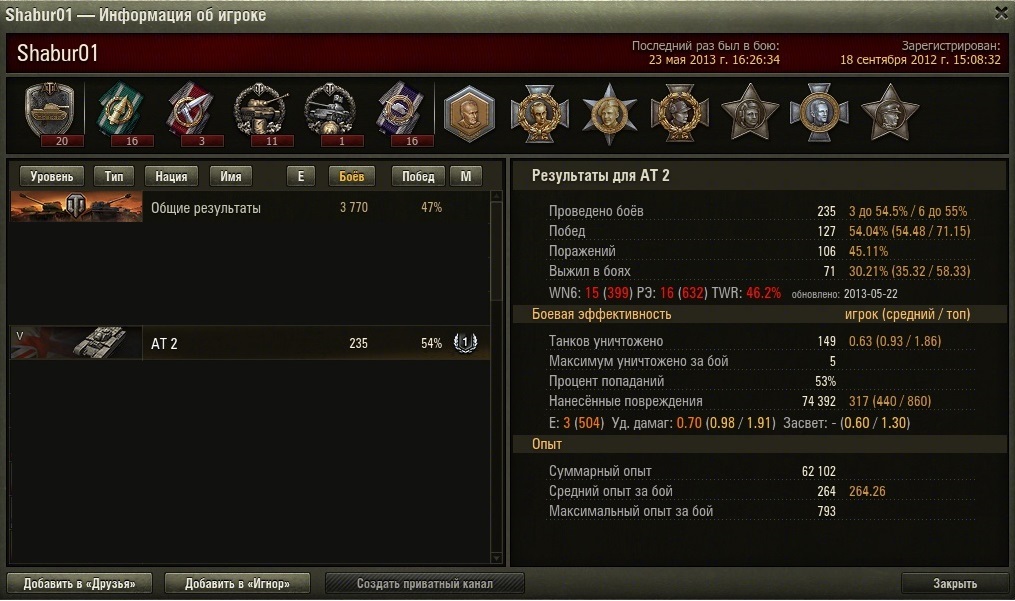
Task: Click the red ribbon medal showing 3
Action: pos(192,113)
